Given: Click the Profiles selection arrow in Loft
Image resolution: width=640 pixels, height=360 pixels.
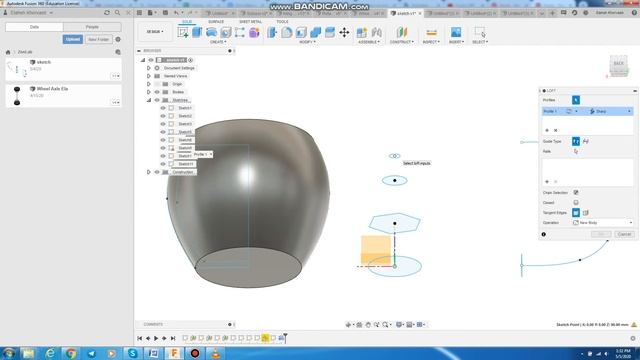Looking at the screenshot, I should tap(576, 100).
